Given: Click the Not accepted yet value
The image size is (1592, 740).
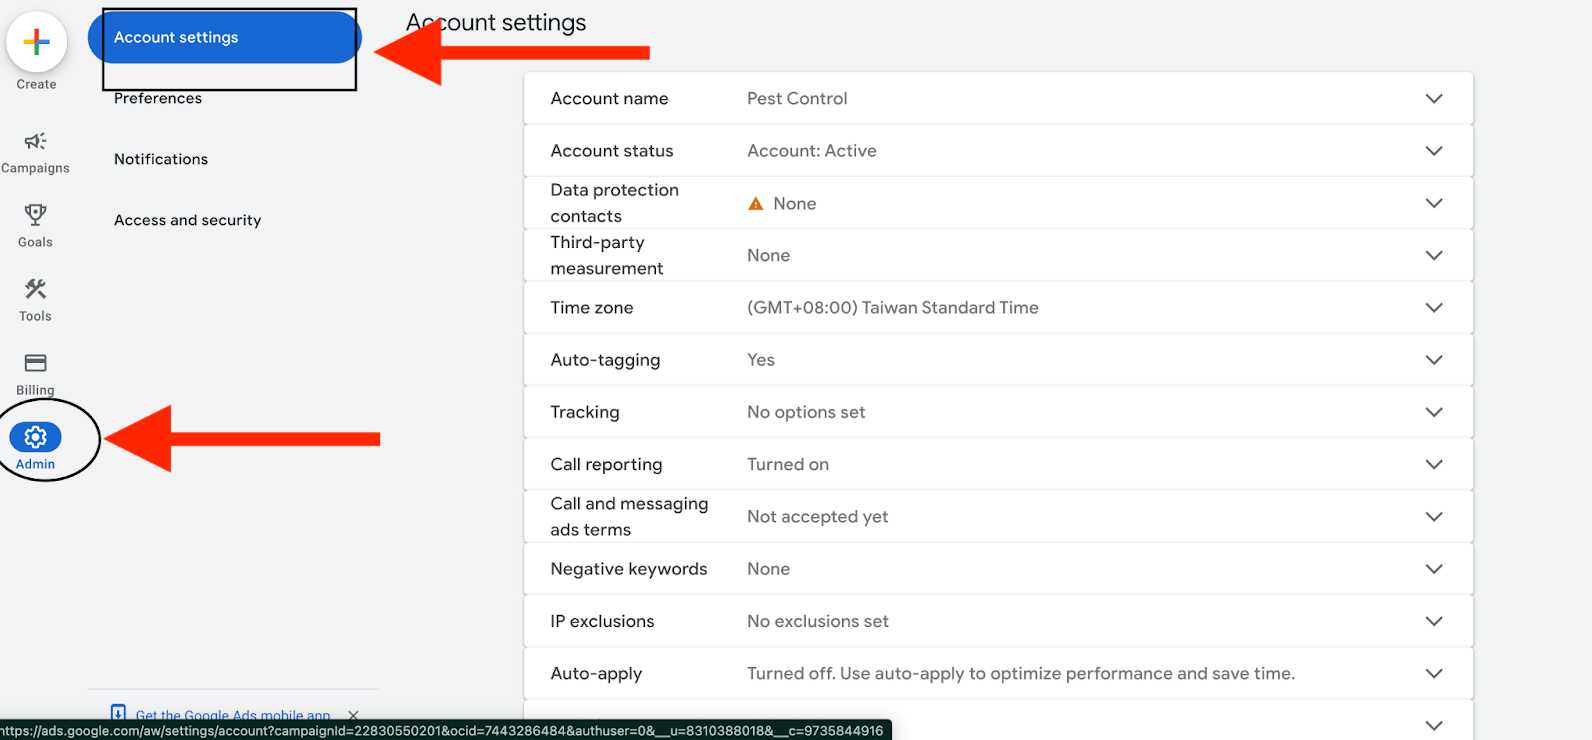Looking at the screenshot, I should coord(817,517).
